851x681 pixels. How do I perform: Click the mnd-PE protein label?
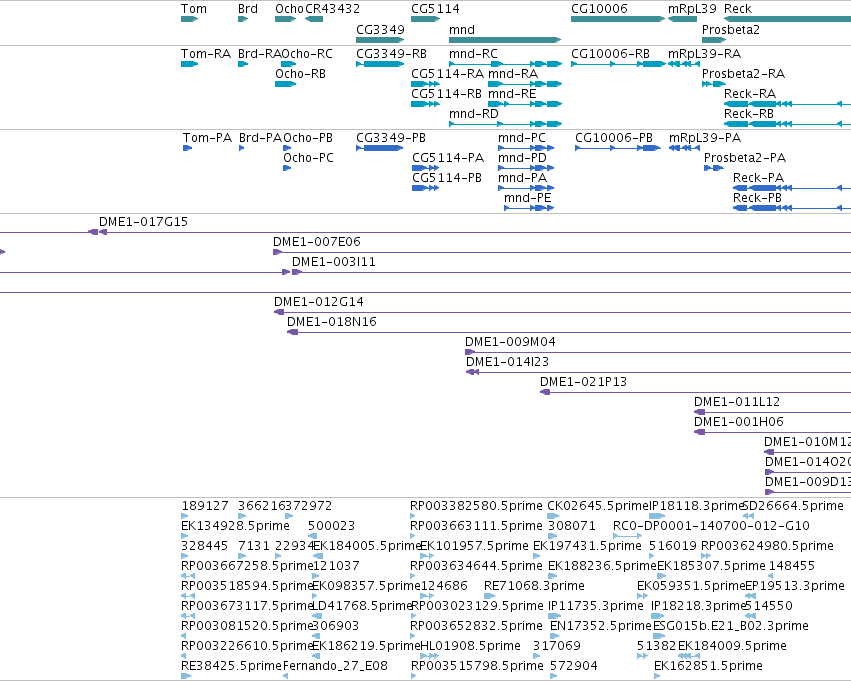[528, 198]
